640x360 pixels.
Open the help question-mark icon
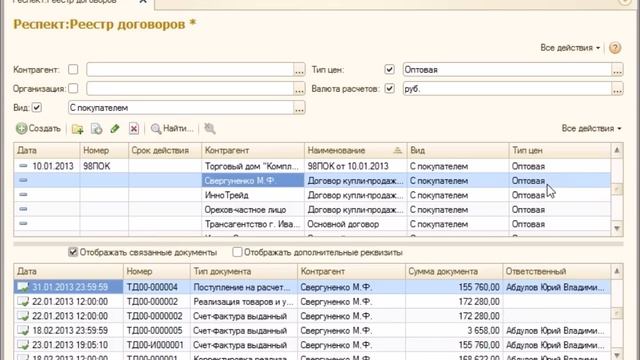[x=615, y=48]
